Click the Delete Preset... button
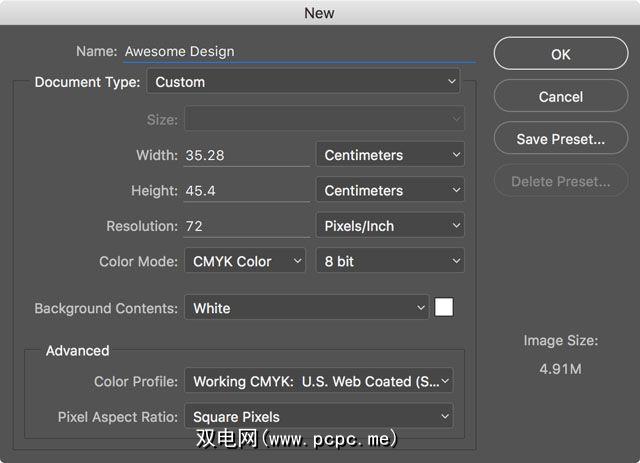Image resolution: width=640 pixels, height=463 pixels. pos(560,181)
